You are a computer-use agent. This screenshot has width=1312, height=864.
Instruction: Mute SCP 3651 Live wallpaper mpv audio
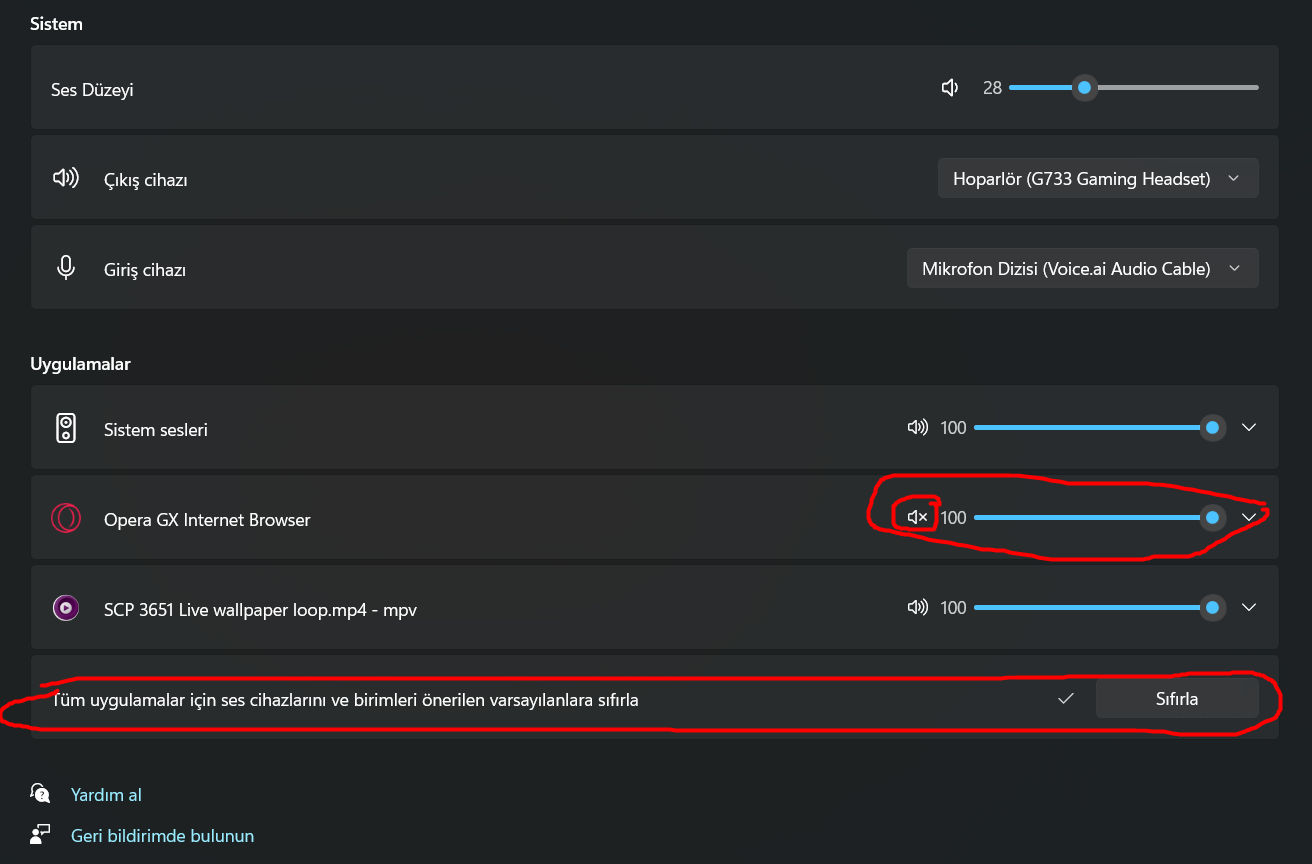917,607
